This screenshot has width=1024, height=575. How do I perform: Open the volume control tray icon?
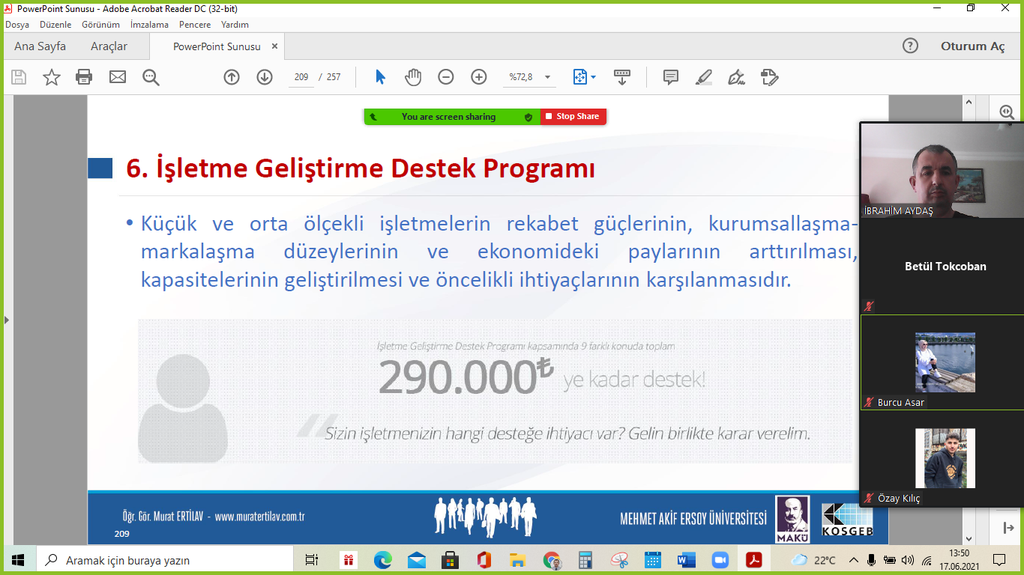tap(908, 560)
